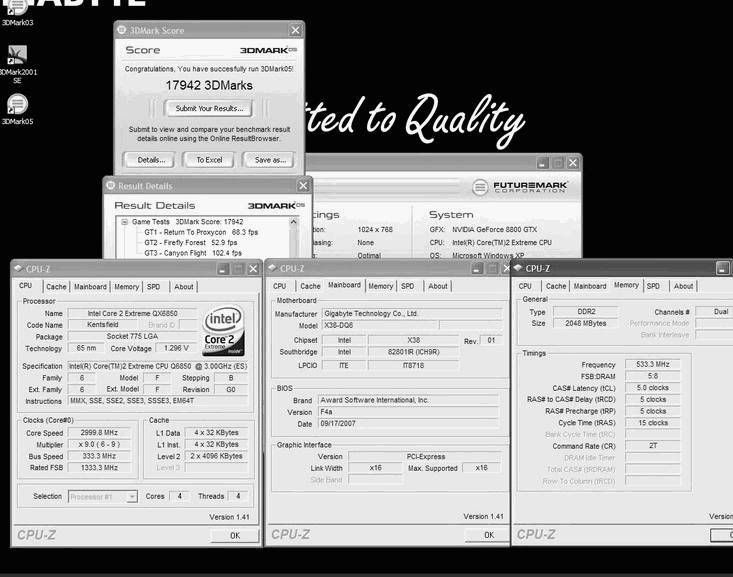733x577 pixels.
Task: Open the 3DMark2001 SE desktop icon
Action: 17,64
